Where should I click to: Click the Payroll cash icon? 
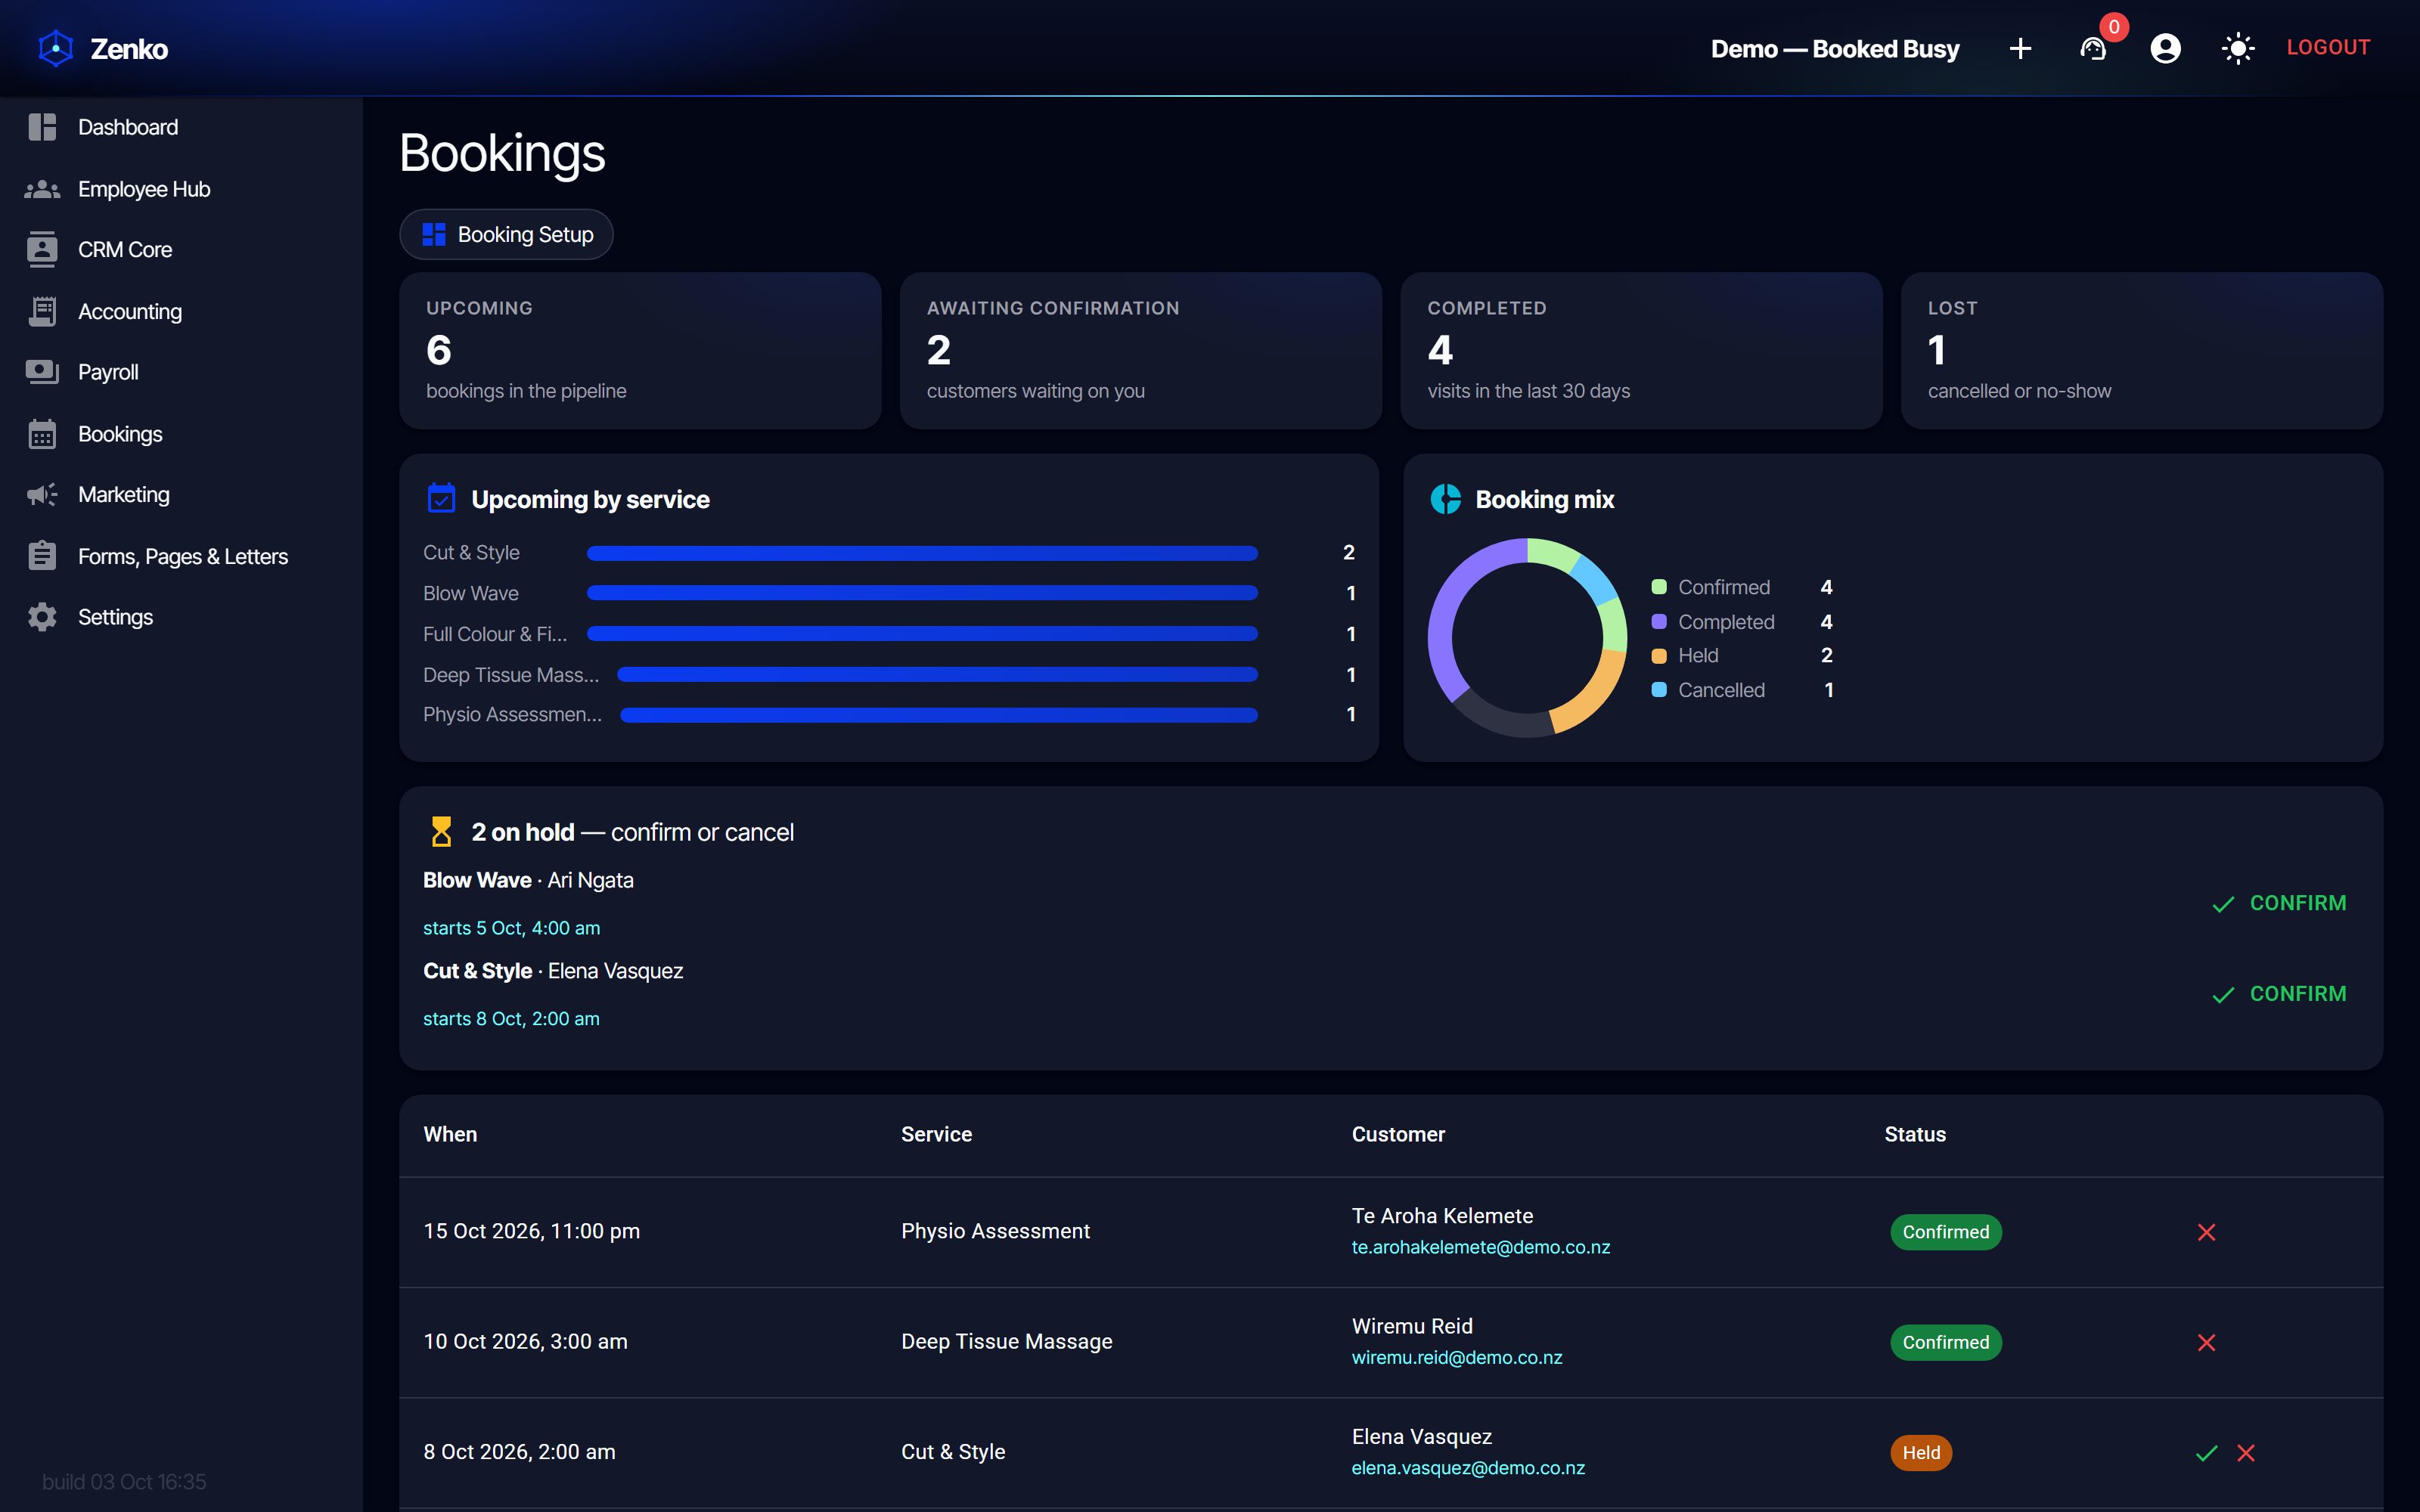pyautogui.click(x=42, y=372)
